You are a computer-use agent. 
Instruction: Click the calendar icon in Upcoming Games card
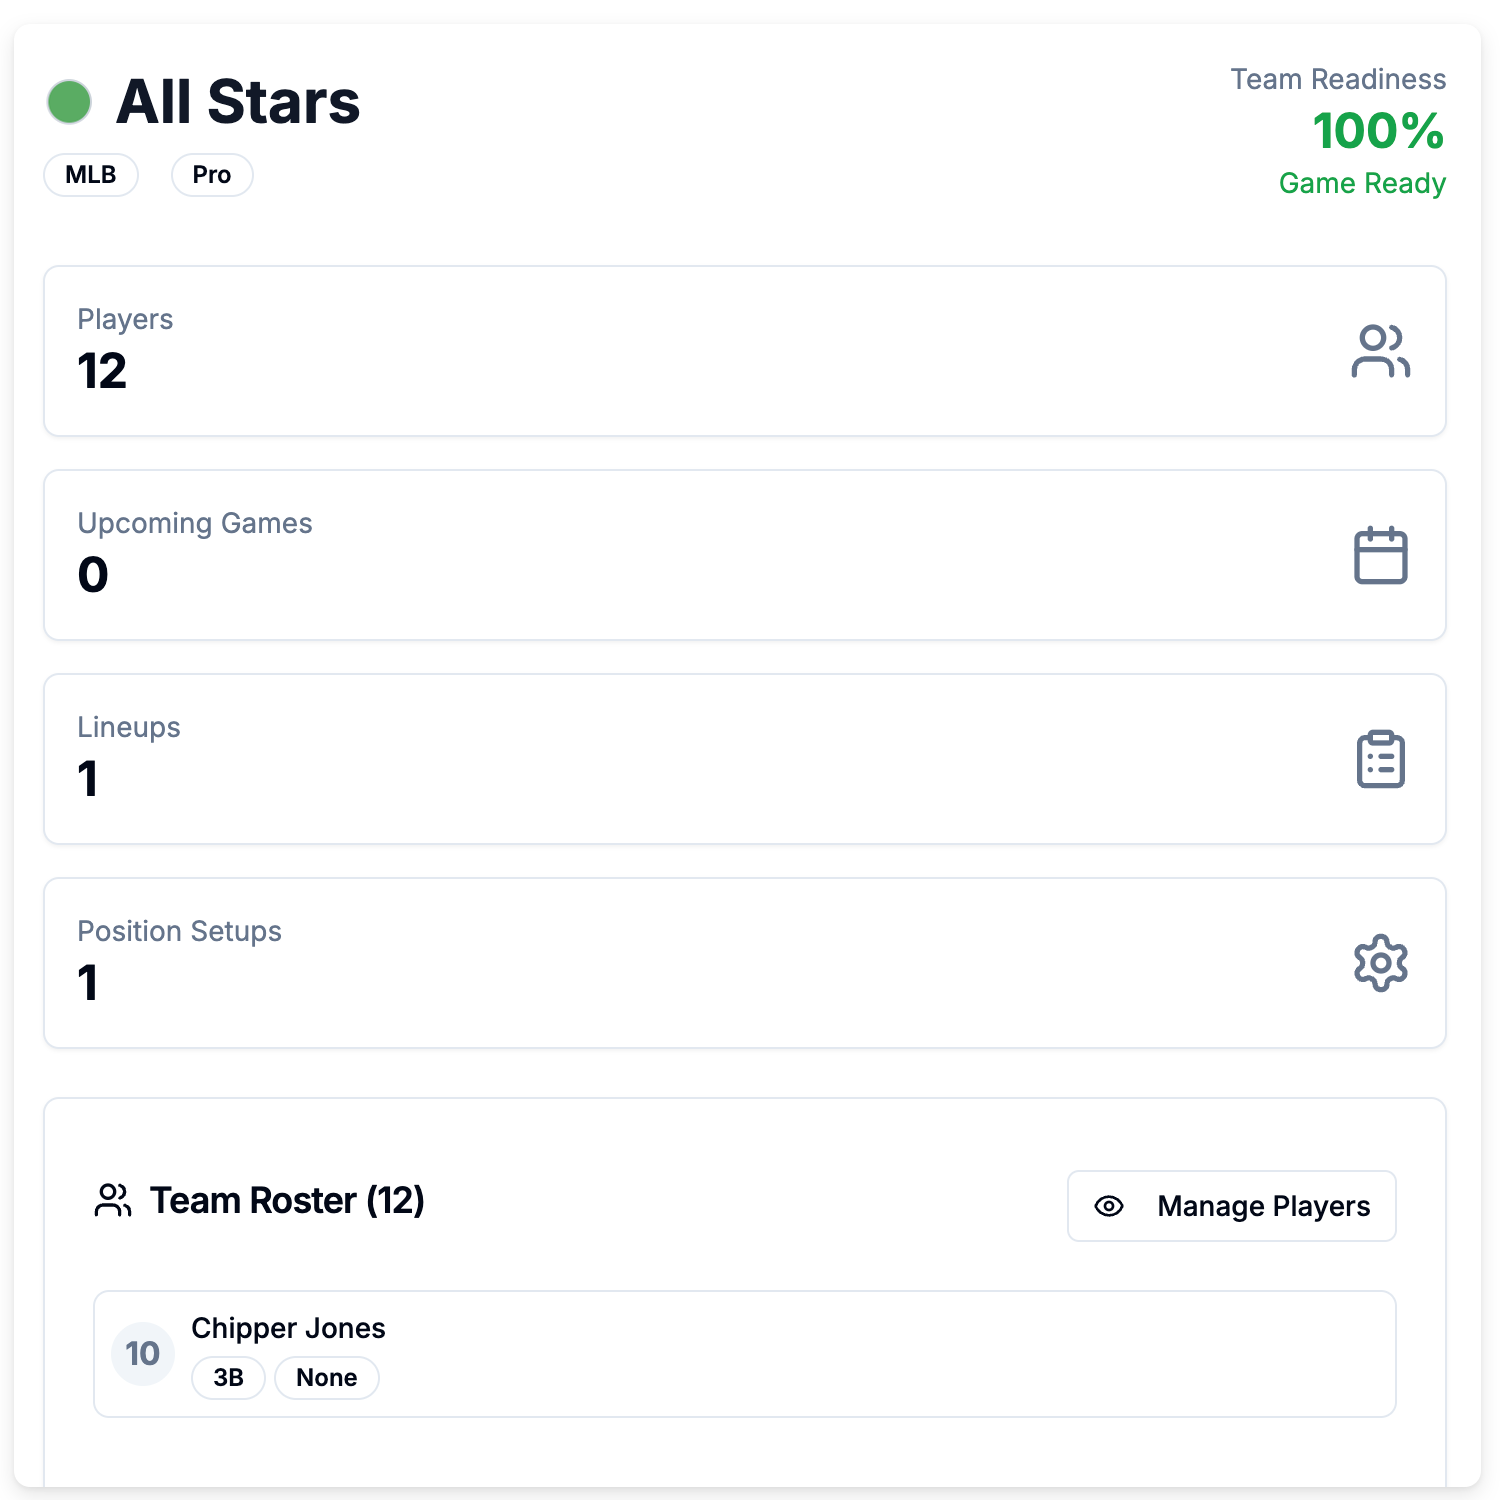pyautogui.click(x=1380, y=555)
